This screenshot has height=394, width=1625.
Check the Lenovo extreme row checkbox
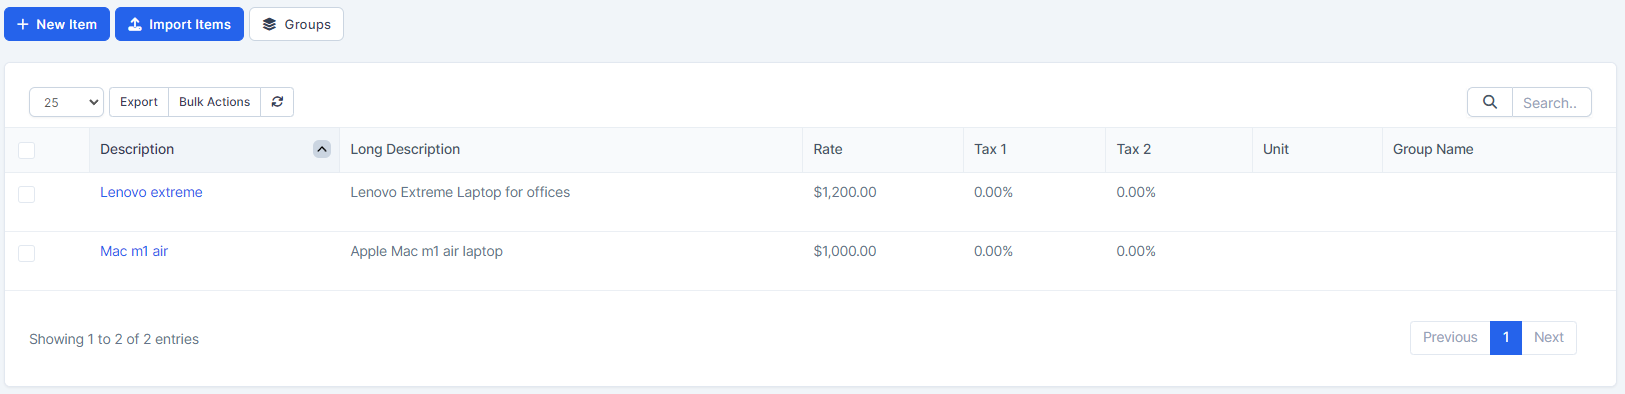[x=27, y=194]
